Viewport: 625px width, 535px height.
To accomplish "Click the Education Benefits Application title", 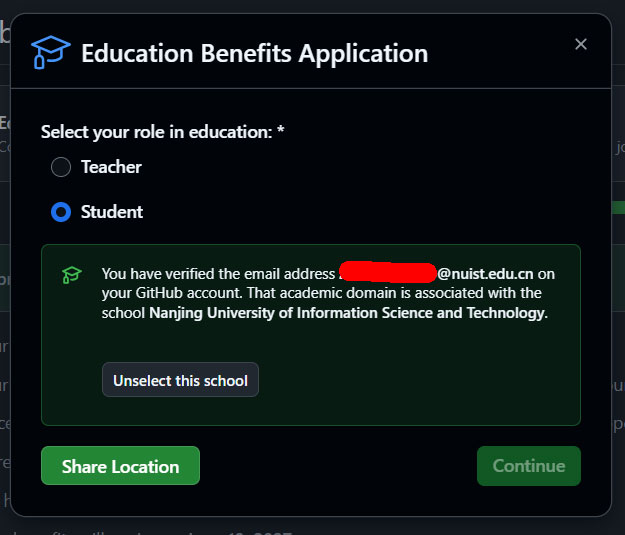I will click(x=254, y=53).
